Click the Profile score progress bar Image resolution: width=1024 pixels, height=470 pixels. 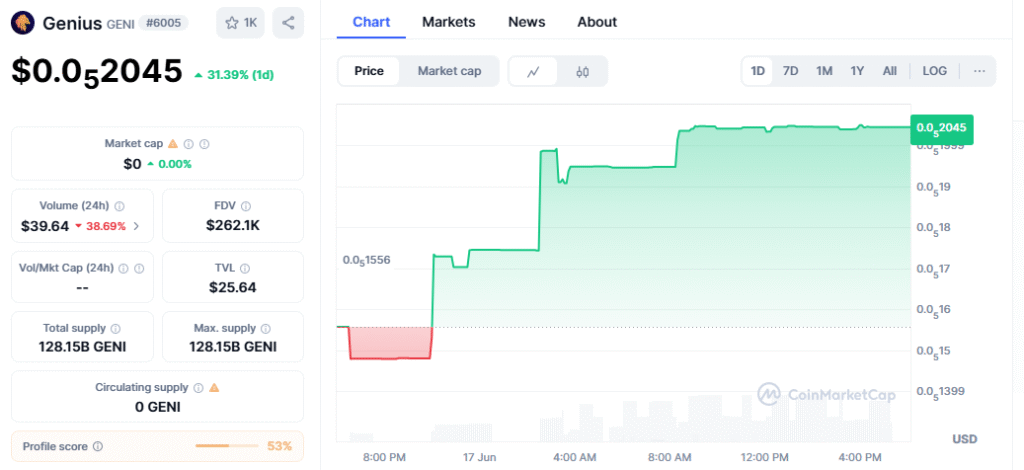[x=227, y=446]
